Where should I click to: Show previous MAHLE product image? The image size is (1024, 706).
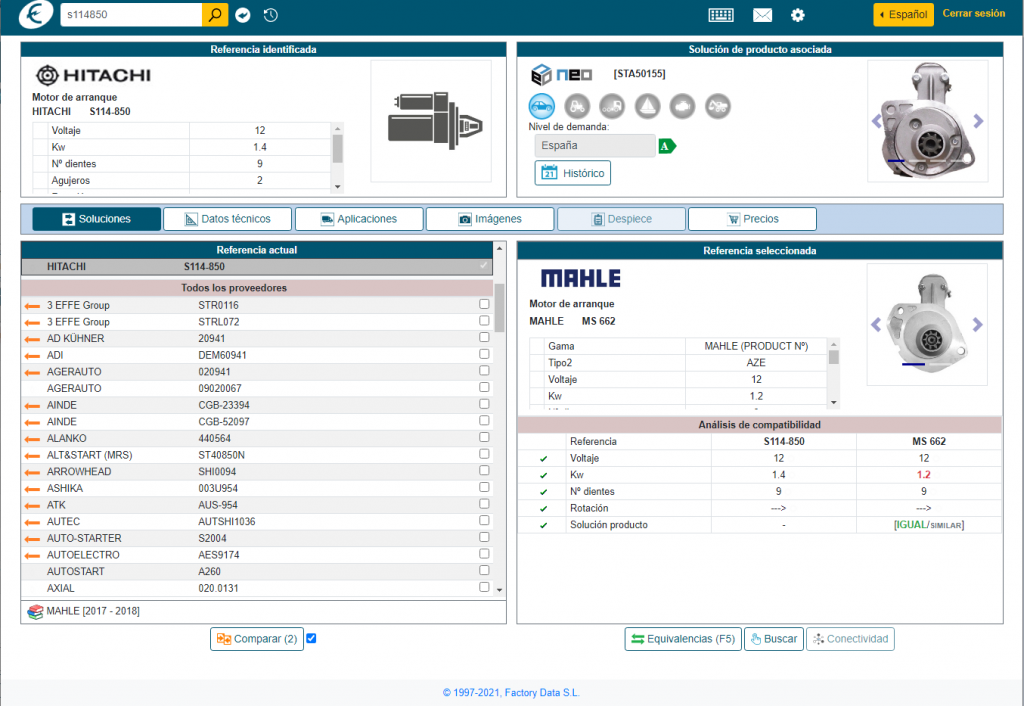876,324
